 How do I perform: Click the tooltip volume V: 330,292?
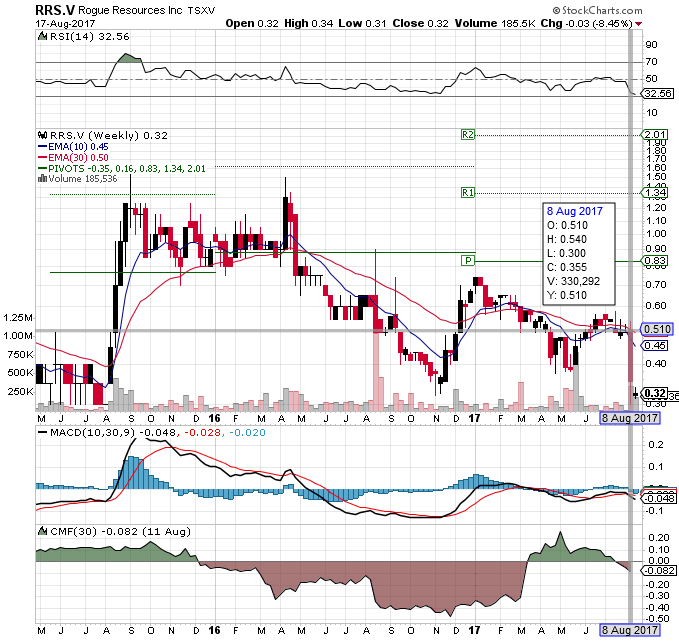pyautogui.click(x=573, y=281)
